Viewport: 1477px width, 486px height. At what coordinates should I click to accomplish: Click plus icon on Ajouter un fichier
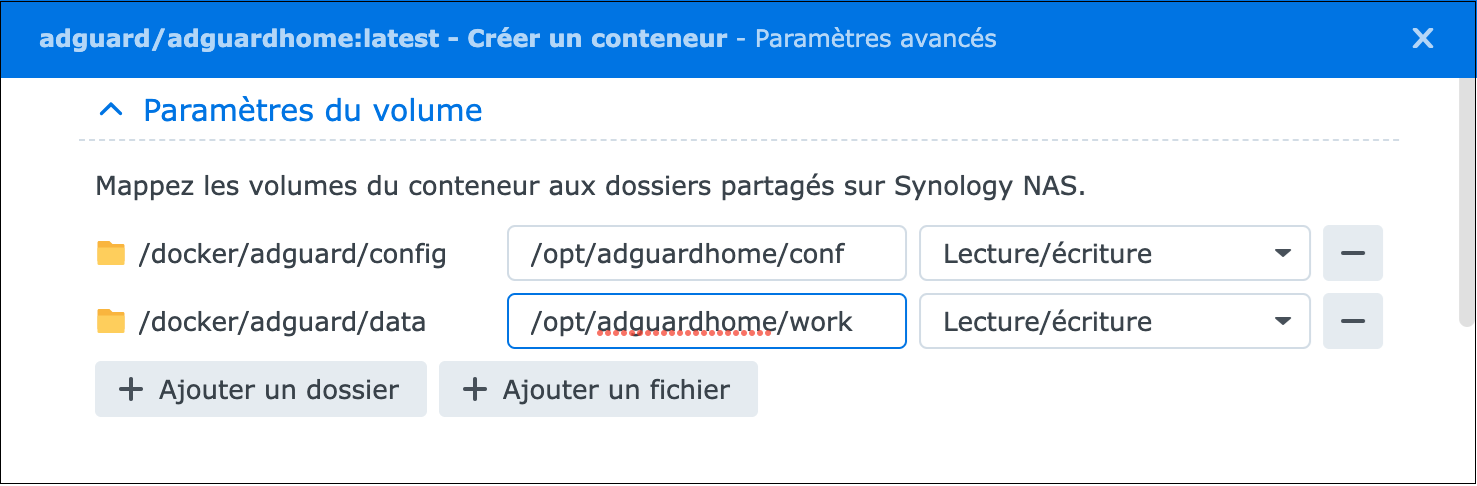tap(475, 389)
